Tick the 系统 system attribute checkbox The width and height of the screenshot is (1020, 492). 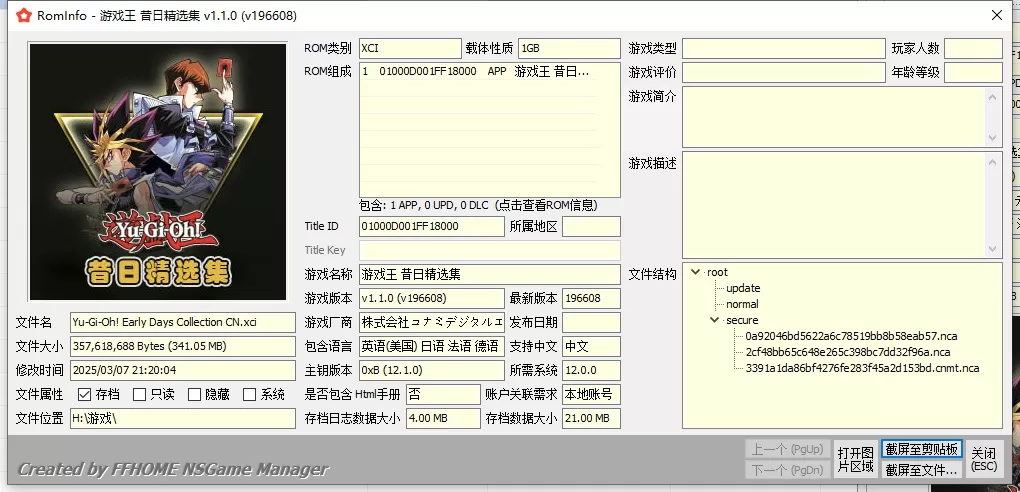(251, 394)
